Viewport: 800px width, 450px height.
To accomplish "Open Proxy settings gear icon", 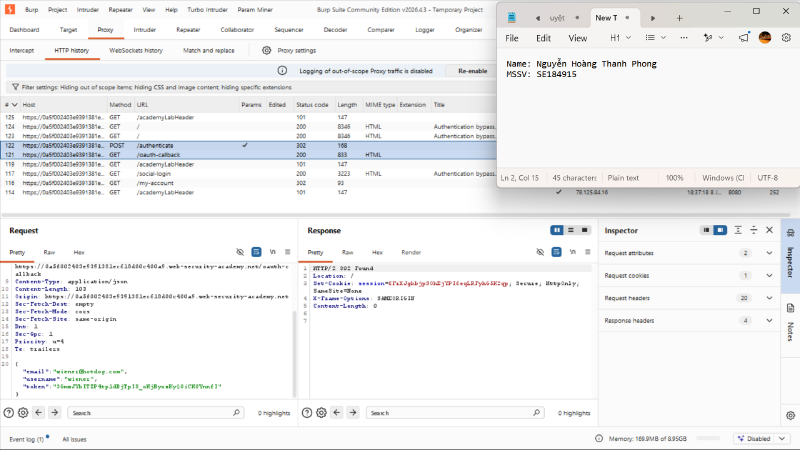I will pyautogui.click(x=266, y=51).
